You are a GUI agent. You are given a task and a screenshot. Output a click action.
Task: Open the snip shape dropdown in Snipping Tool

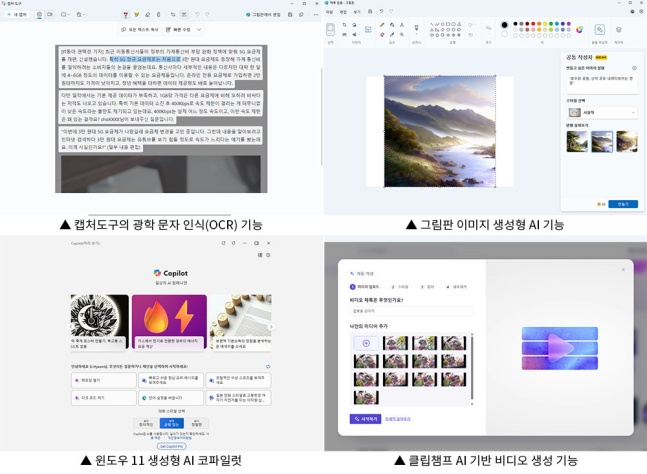coord(65,14)
